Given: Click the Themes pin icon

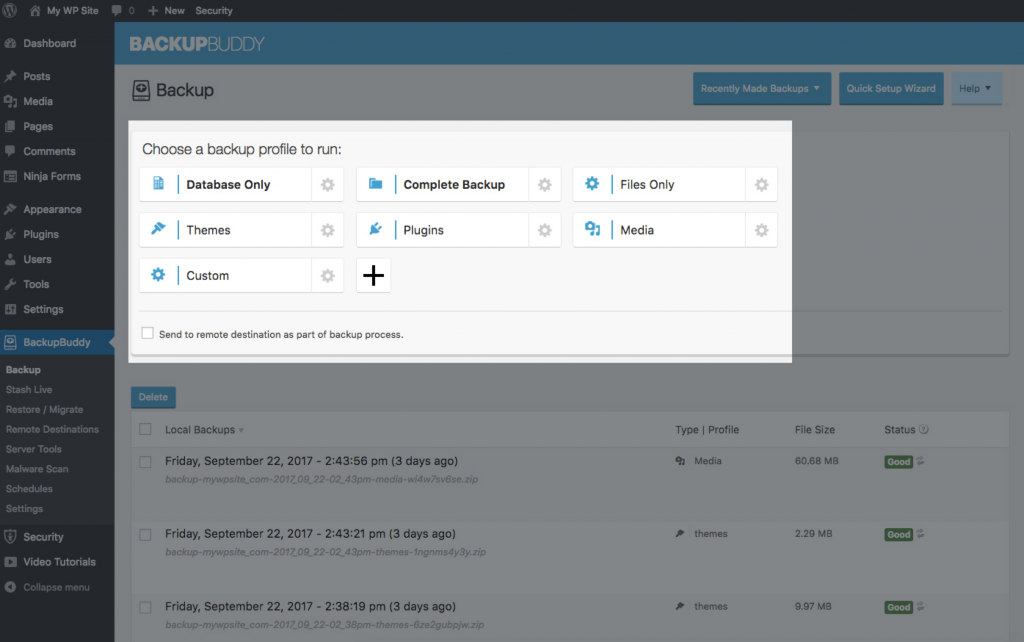Looking at the screenshot, I should tap(159, 229).
